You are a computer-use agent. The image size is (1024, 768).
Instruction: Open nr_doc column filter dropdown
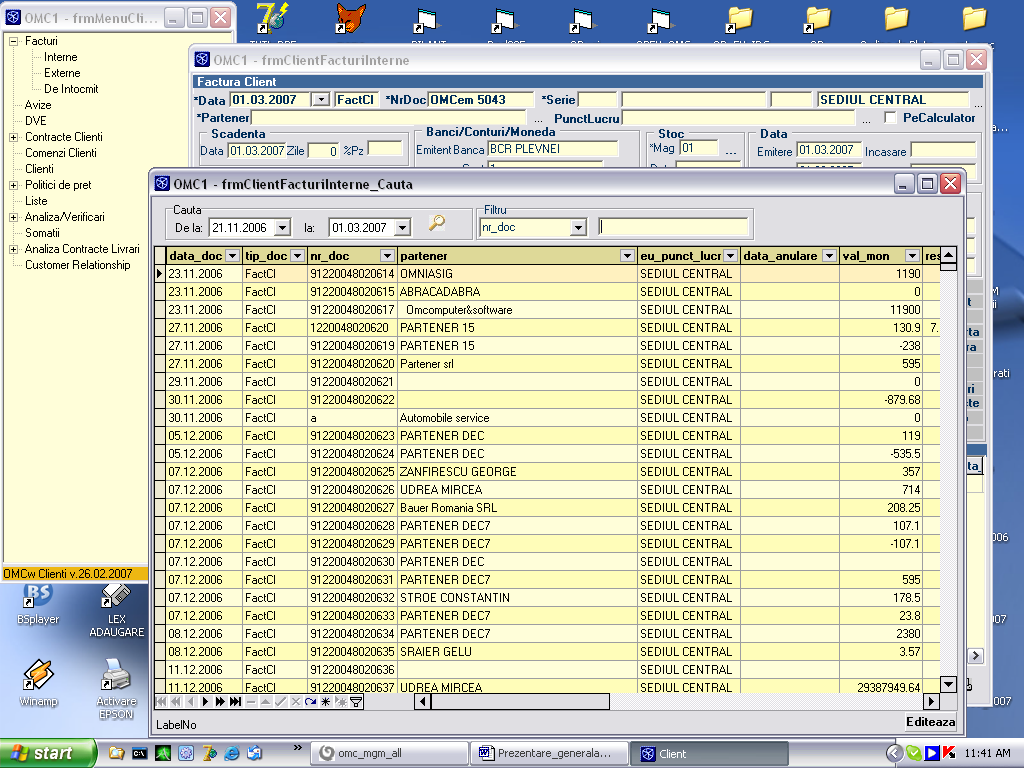point(387,256)
